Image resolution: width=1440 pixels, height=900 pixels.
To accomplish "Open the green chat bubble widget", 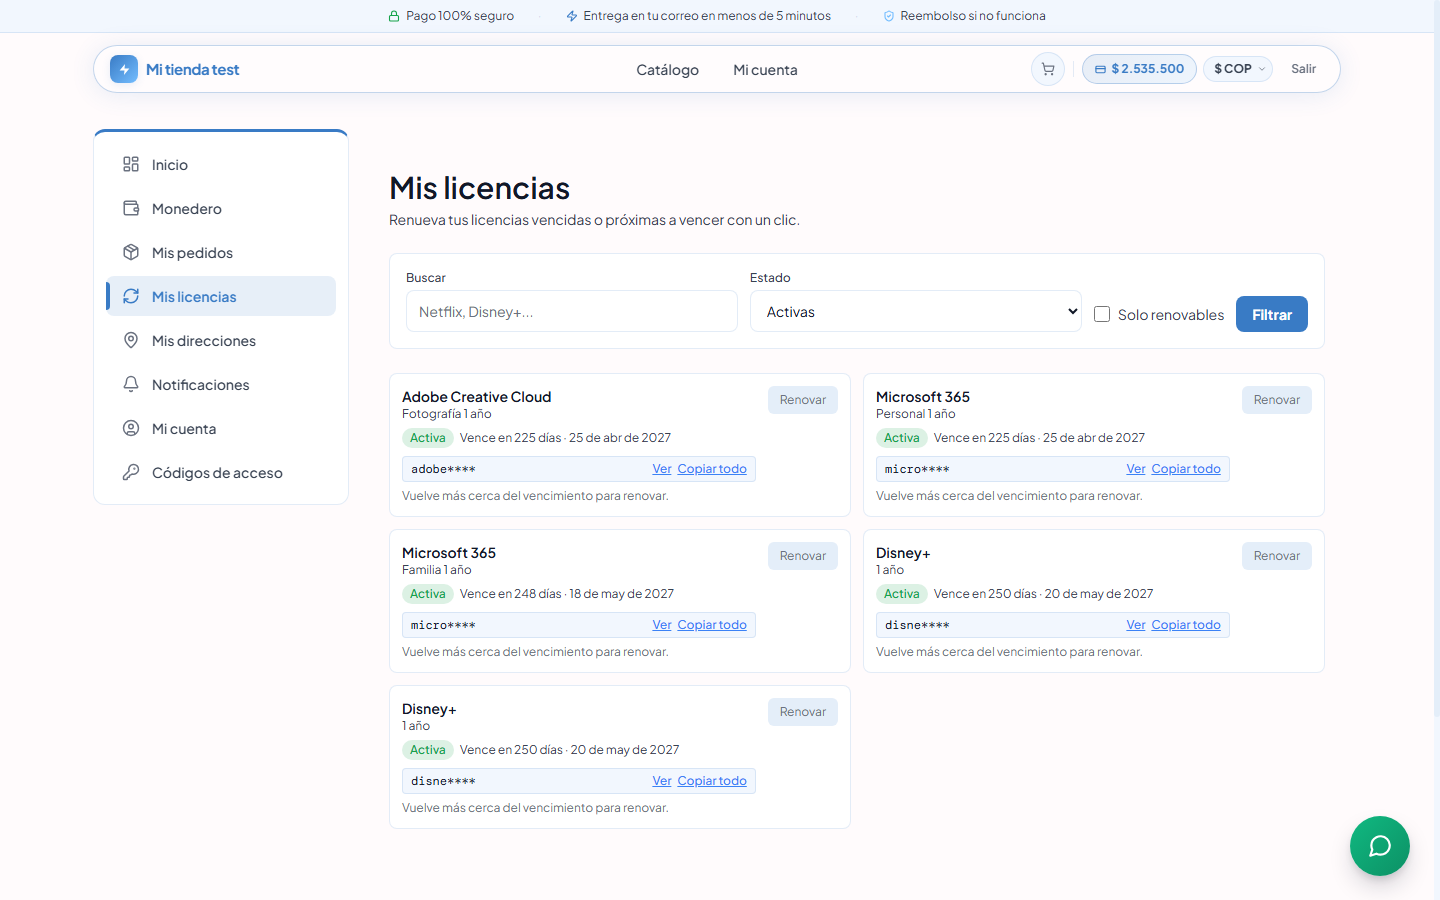I will click(1380, 846).
